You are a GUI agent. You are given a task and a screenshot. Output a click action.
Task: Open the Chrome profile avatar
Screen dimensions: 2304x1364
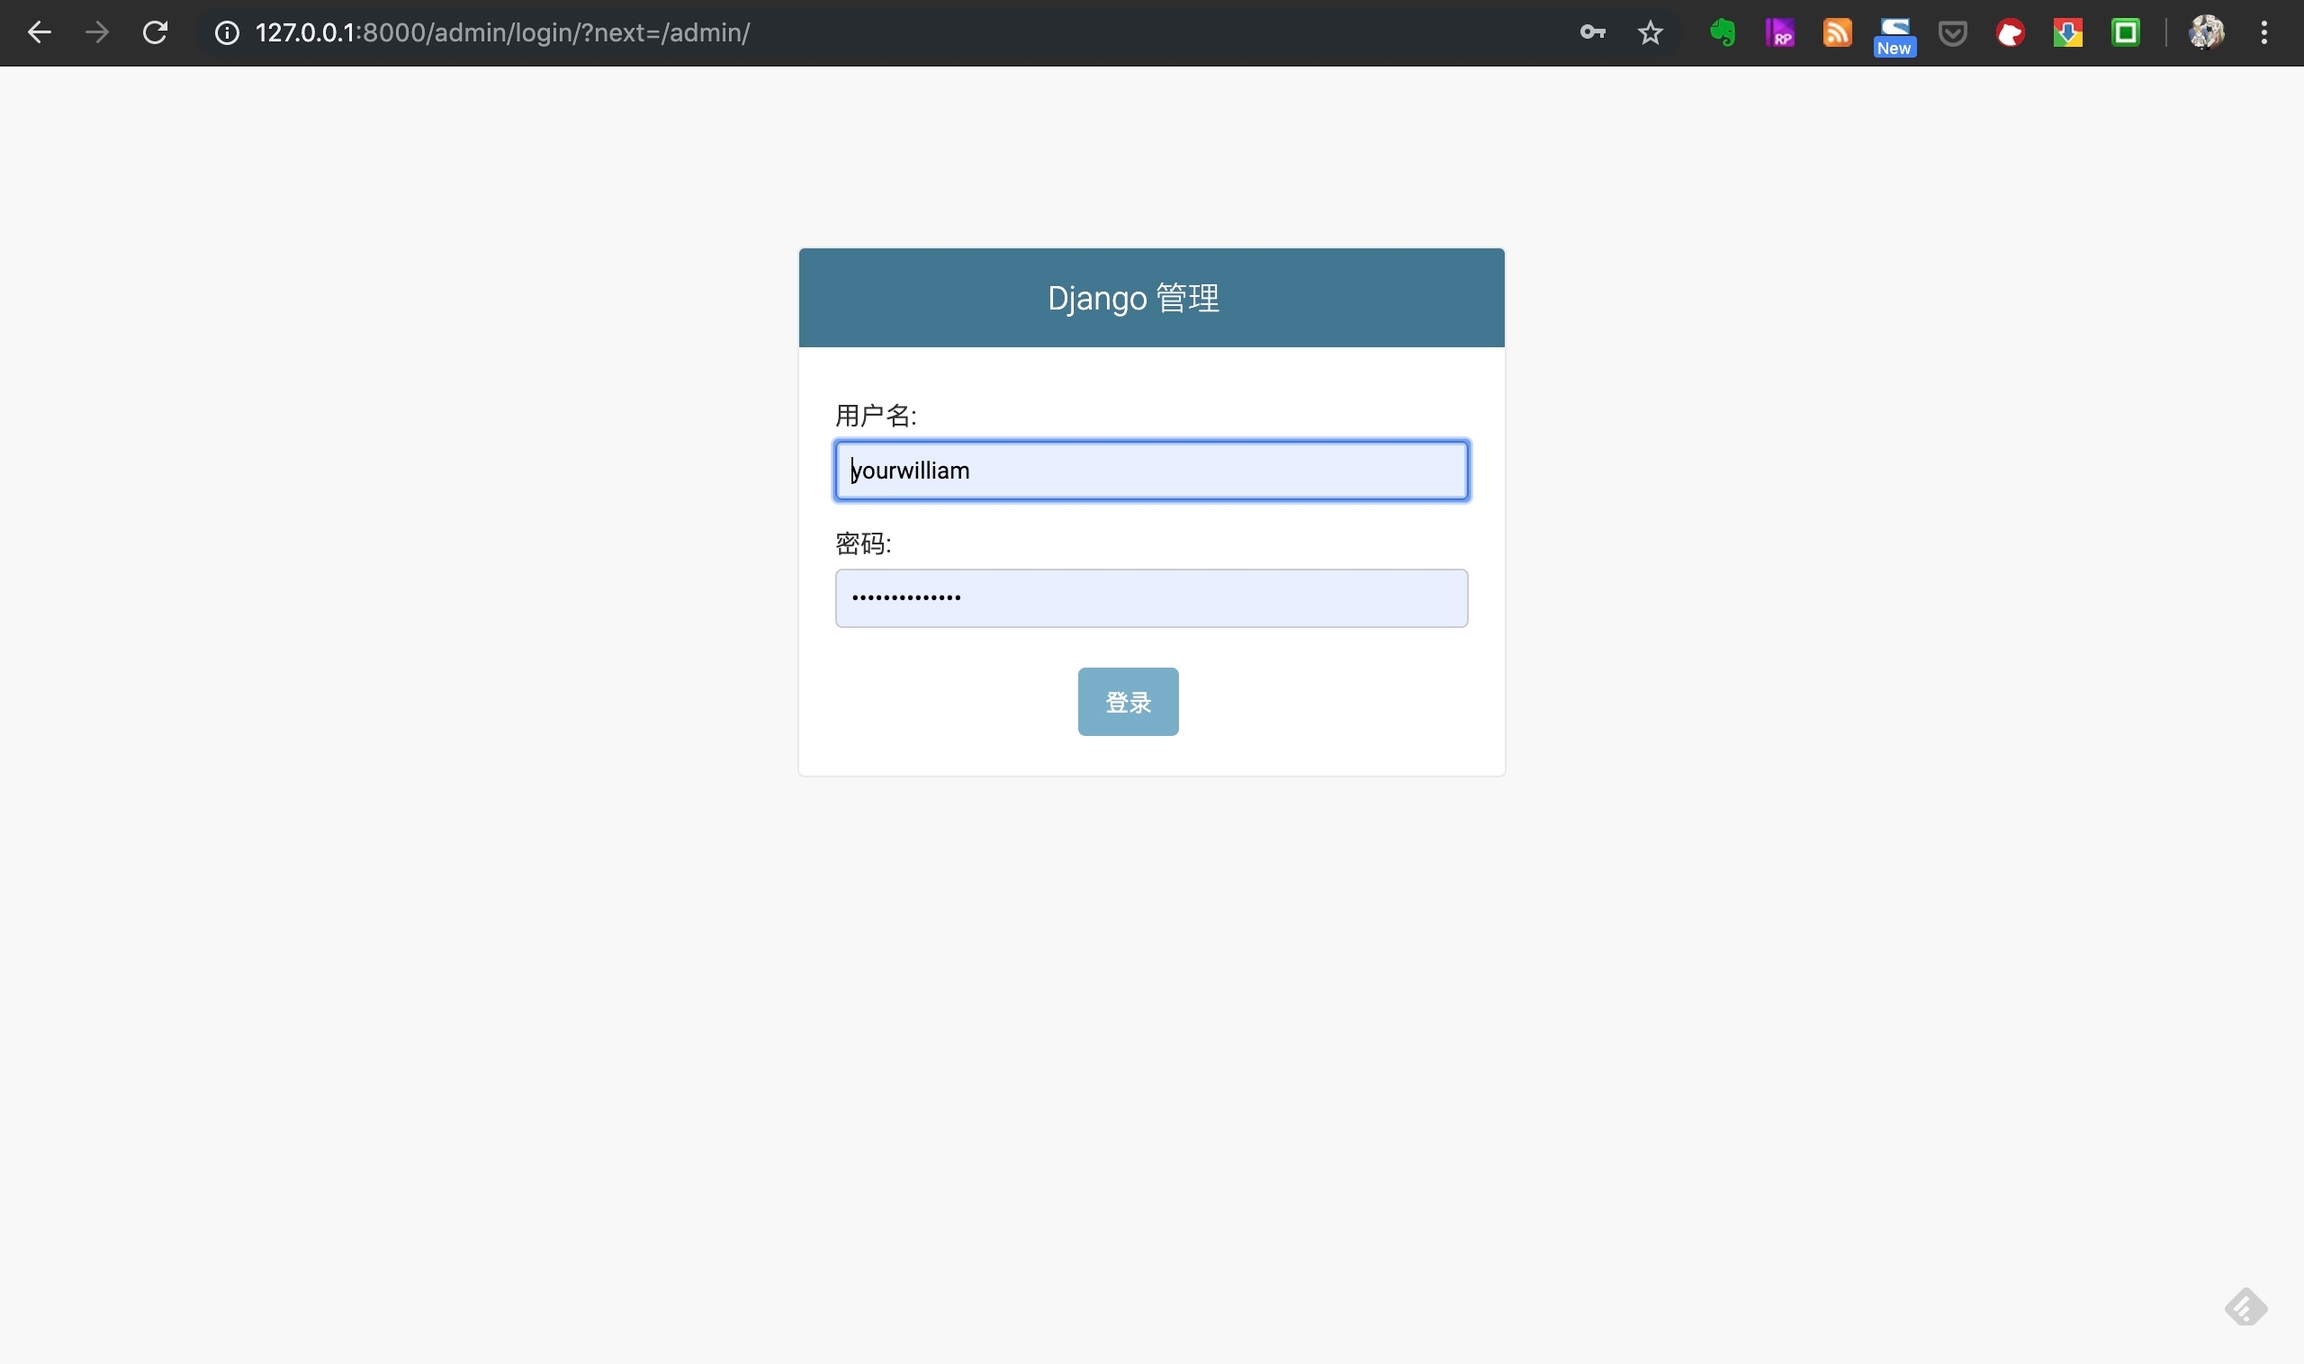pyautogui.click(x=2206, y=33)
